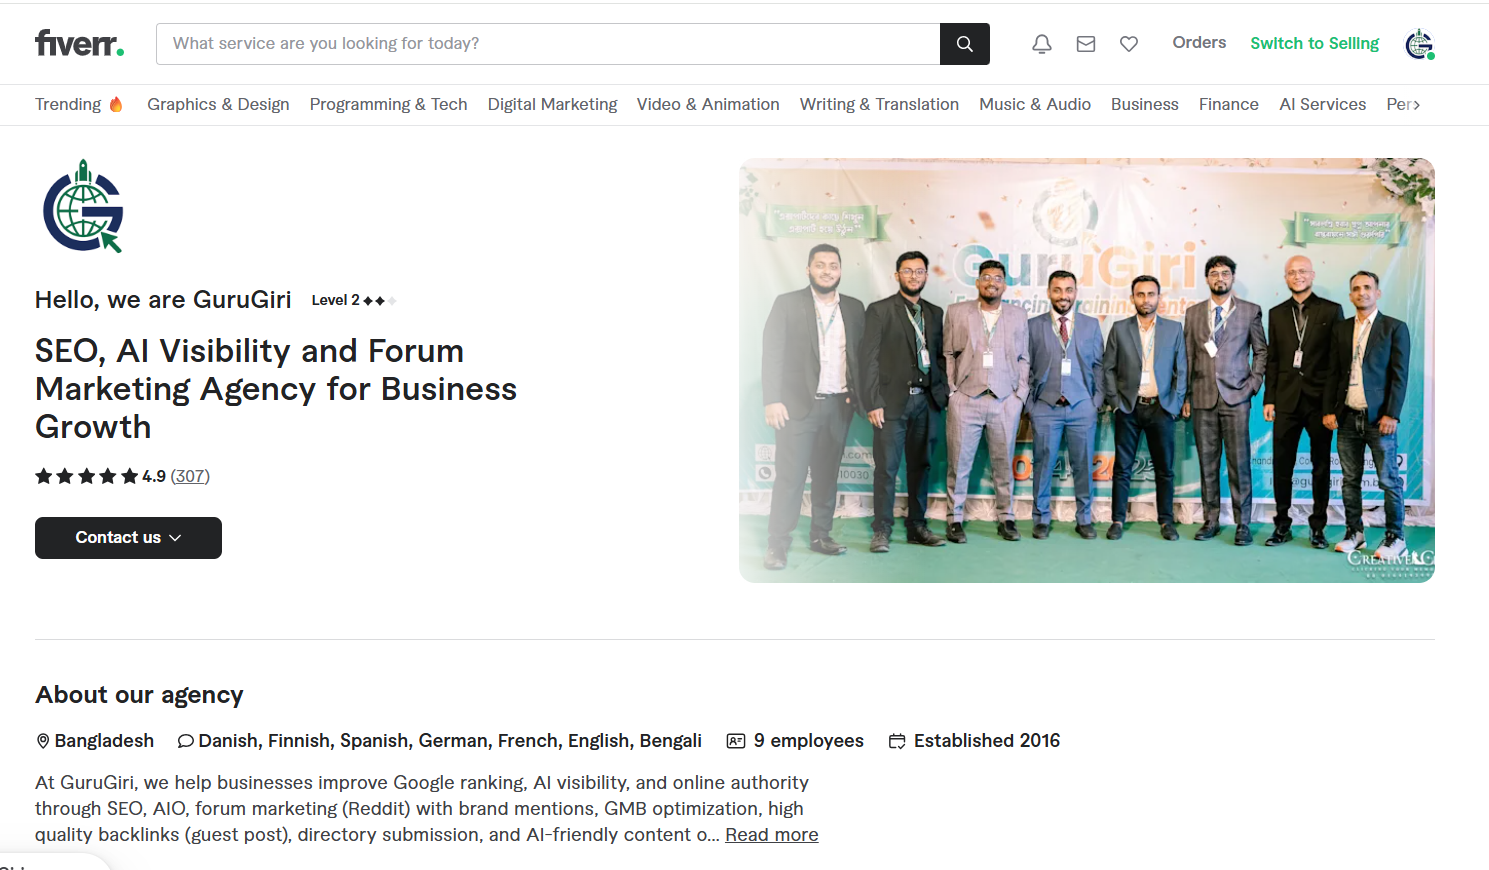Image resolution: width=1489 pixels, height=870 pixels.
Task: Click the Bangladesh location text
Action: coord(104,741)
